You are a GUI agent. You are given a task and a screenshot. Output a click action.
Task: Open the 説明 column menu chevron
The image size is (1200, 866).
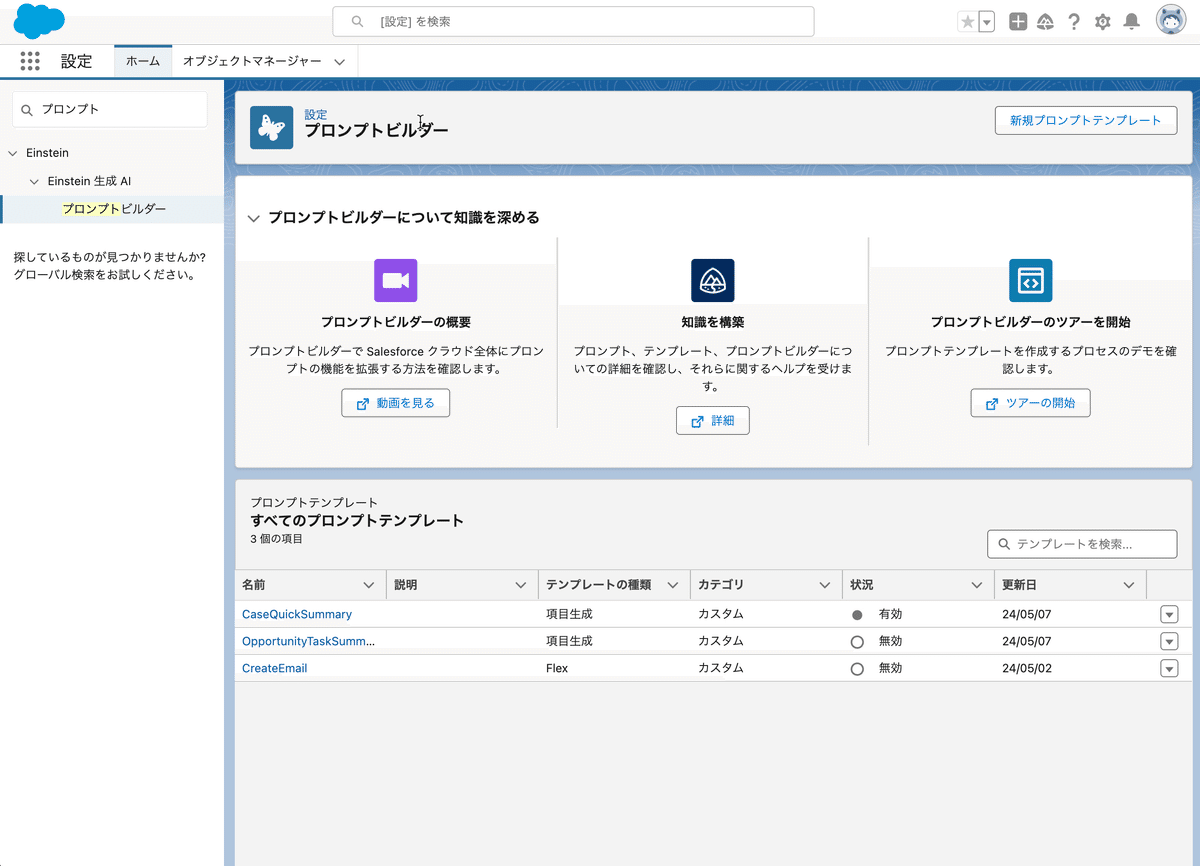520,585
